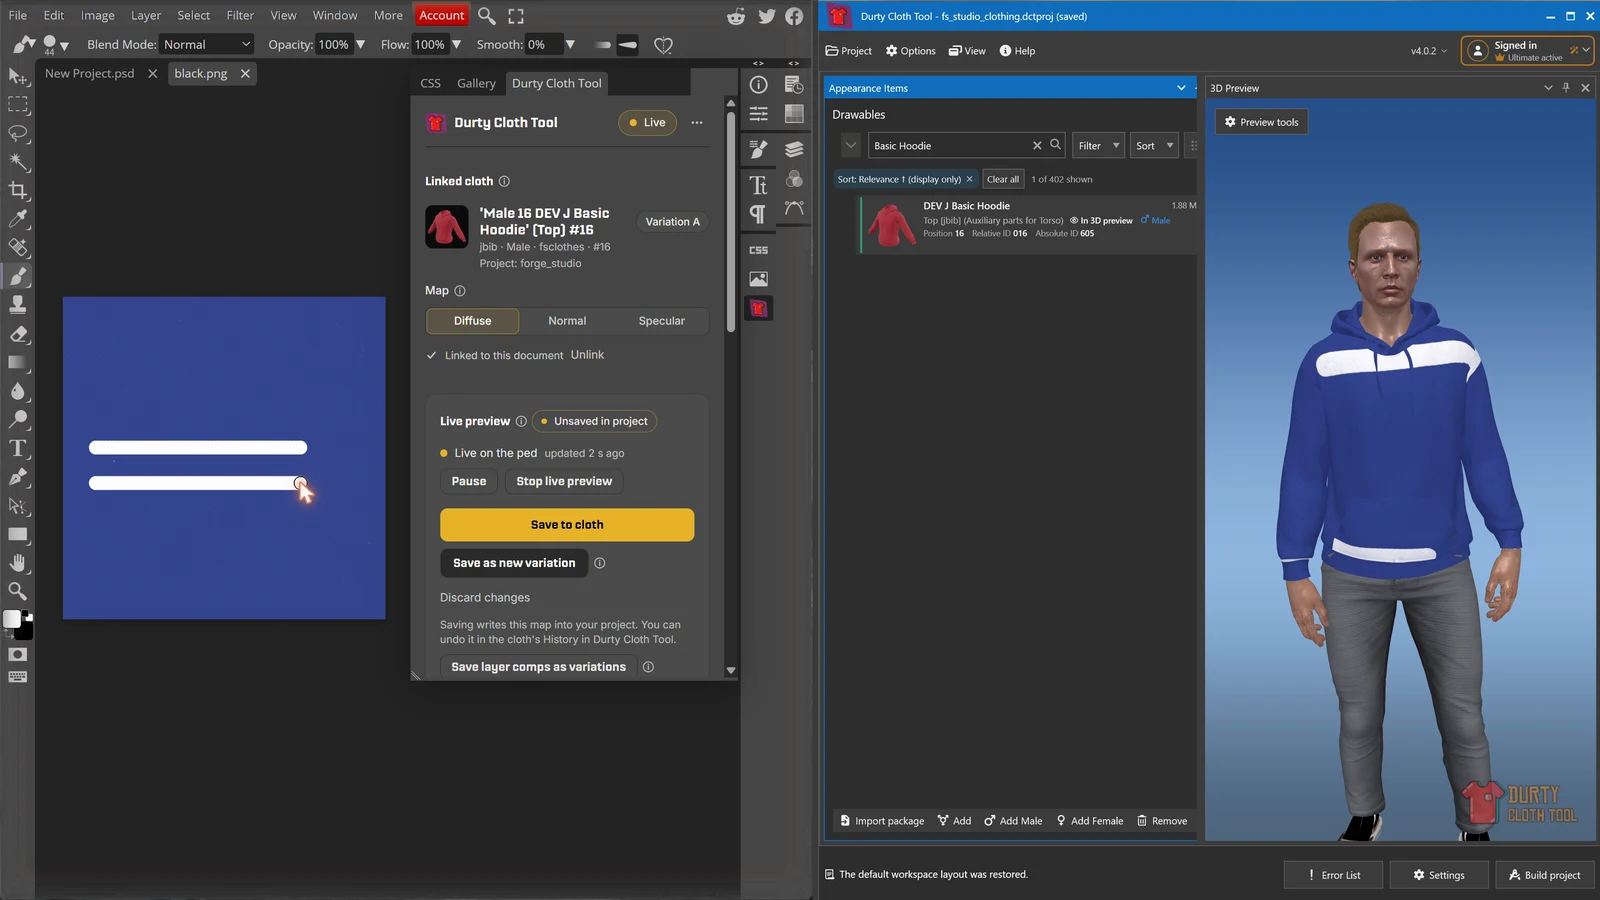The height and width of the screenshot is (900, 1600).
Task: Select the Hand tool
Action: (18, 563)
